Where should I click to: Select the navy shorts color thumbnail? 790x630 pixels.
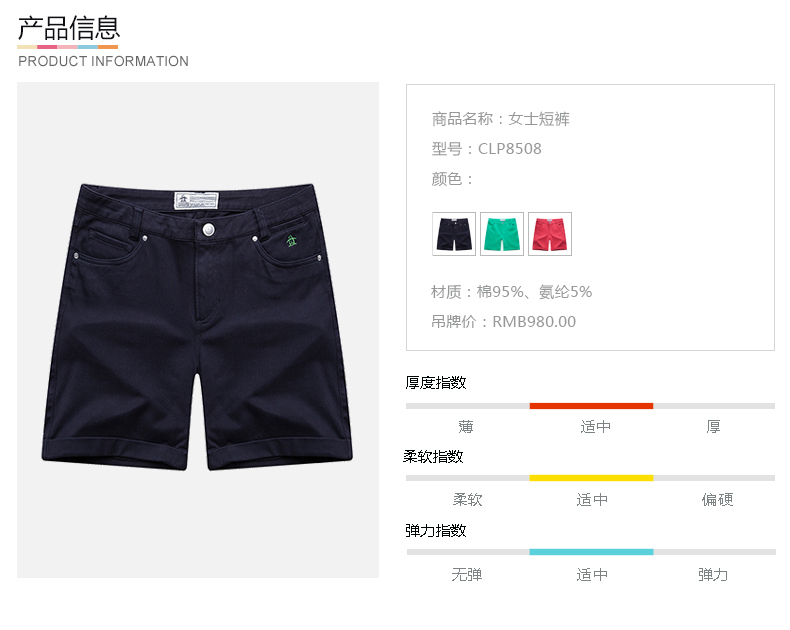(453, 234)
